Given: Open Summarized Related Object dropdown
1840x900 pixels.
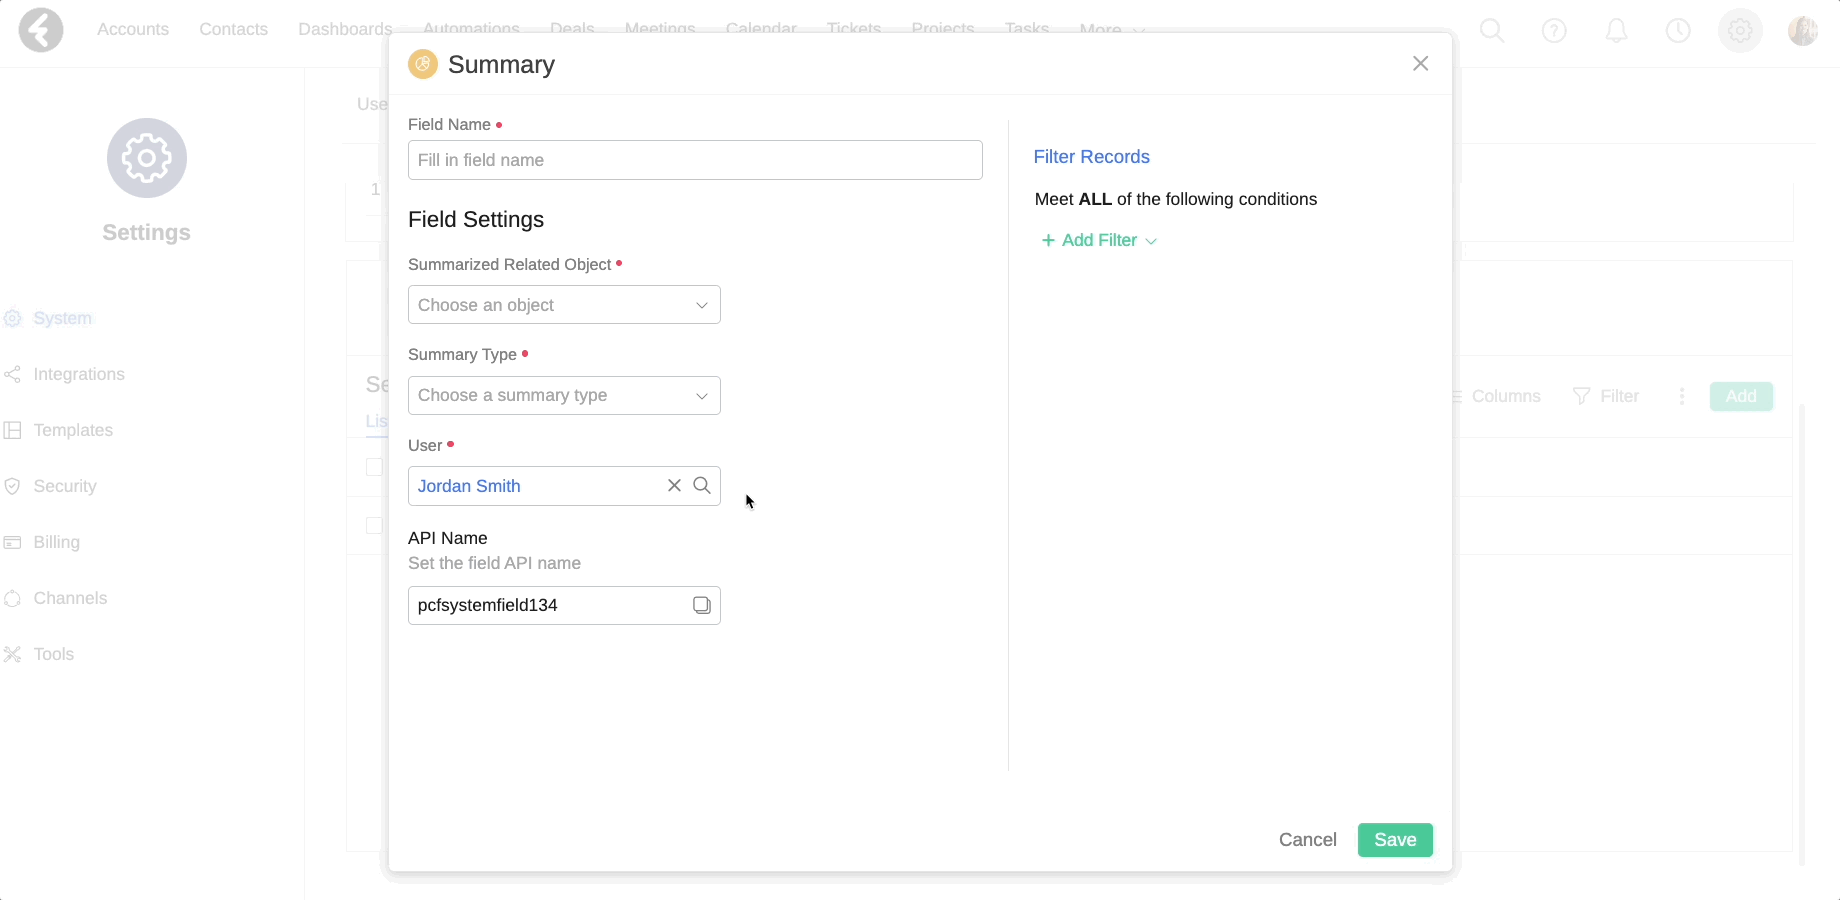Looking at the screenshot, I should point(564,305).
